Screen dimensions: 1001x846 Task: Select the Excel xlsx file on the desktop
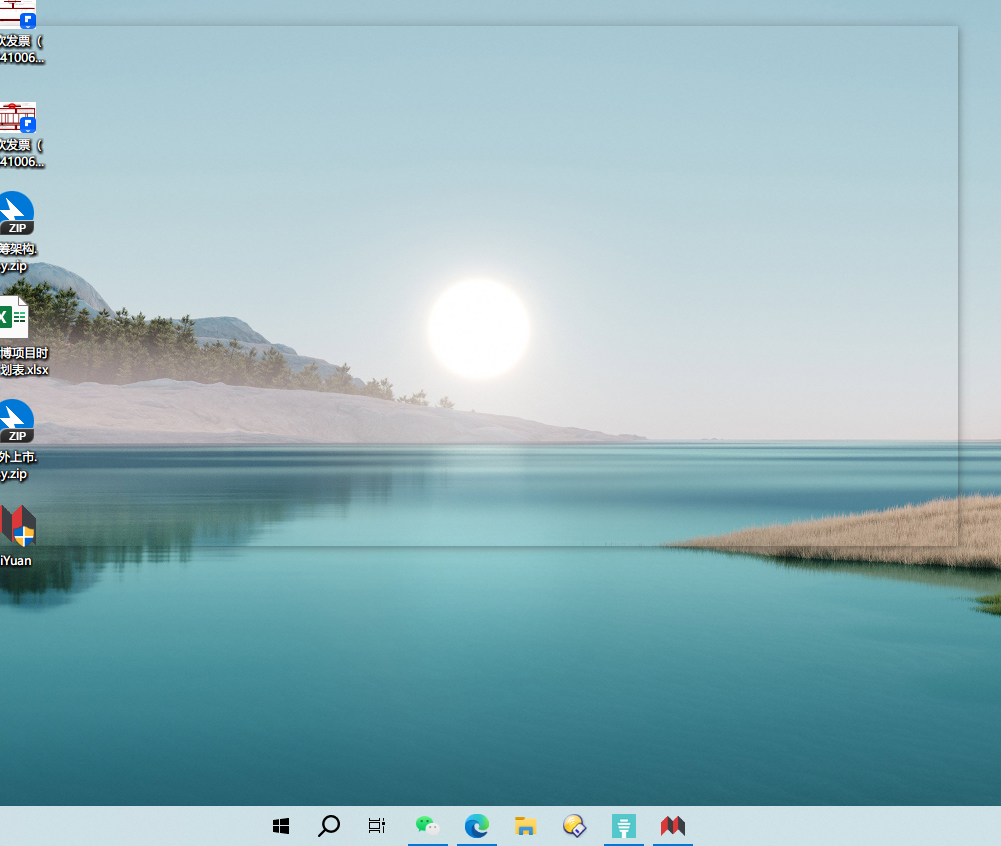pos(22,336)
